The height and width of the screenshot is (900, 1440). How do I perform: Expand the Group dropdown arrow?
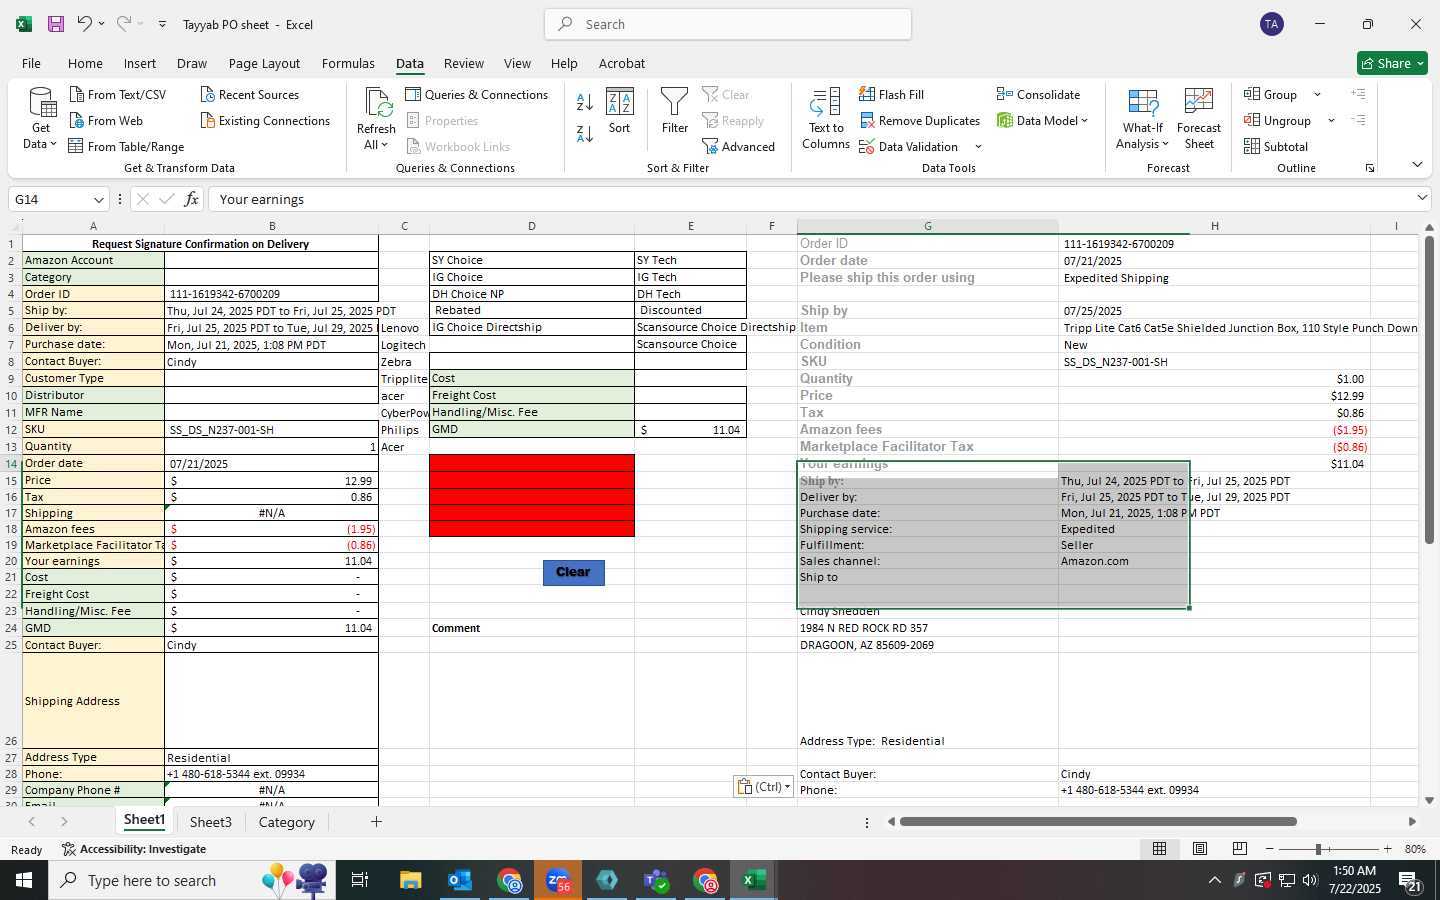click(1317, 94)
